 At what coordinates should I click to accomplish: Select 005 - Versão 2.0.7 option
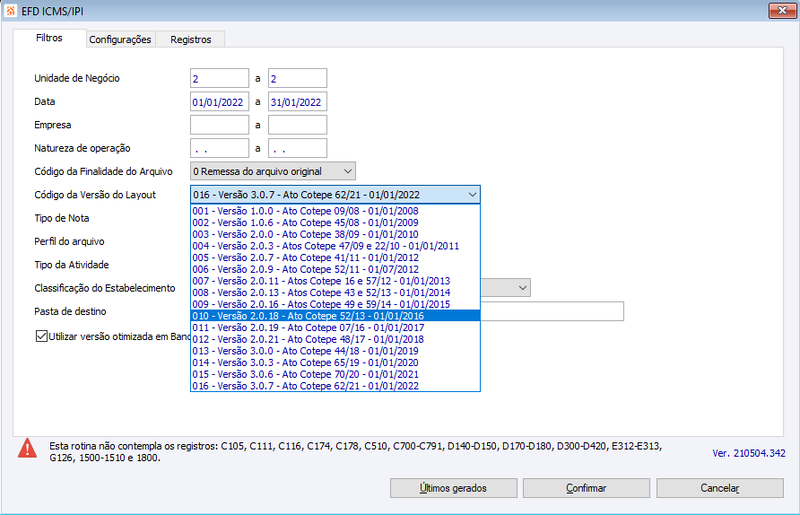pos(335,258)
